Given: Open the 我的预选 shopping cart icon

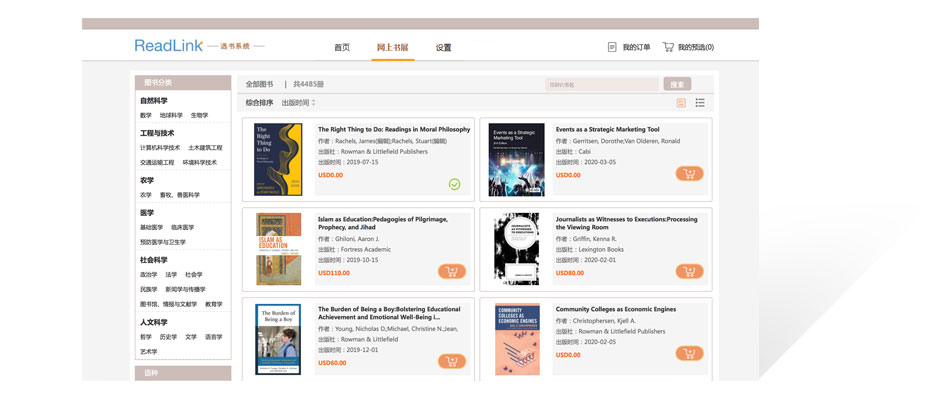Looking at the screenshot, I should pyautogui.click(x=668, y=47).
